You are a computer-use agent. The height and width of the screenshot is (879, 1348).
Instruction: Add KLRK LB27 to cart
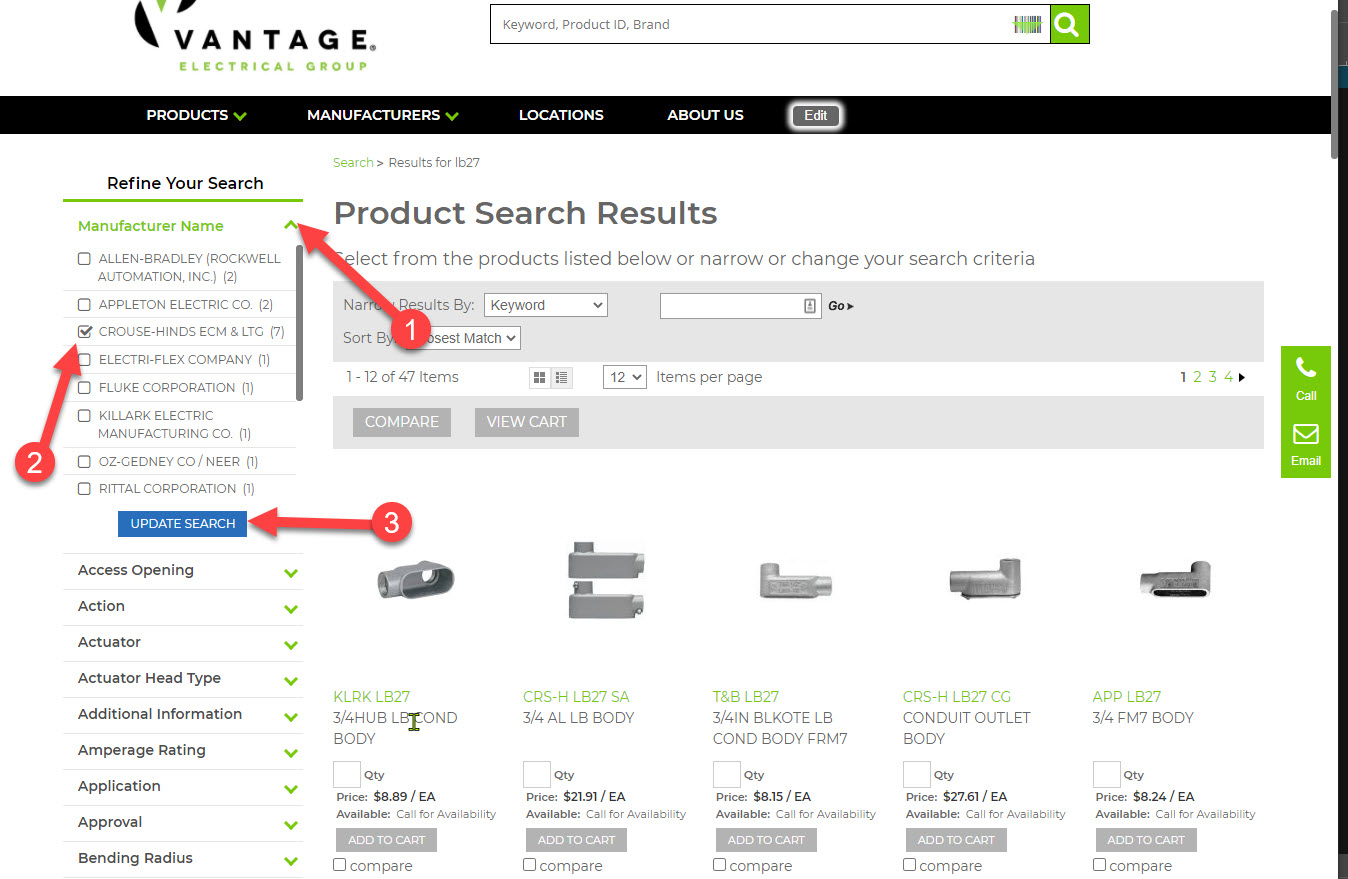point(387,840)
